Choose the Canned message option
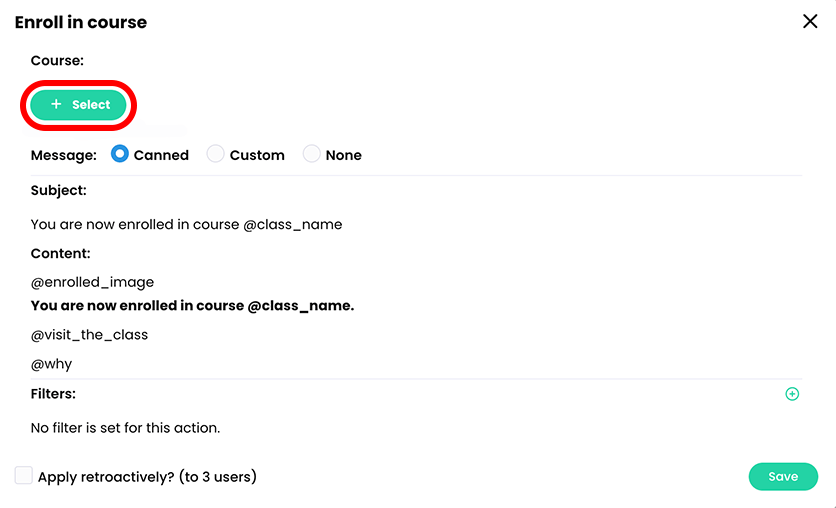 [120, 154]
